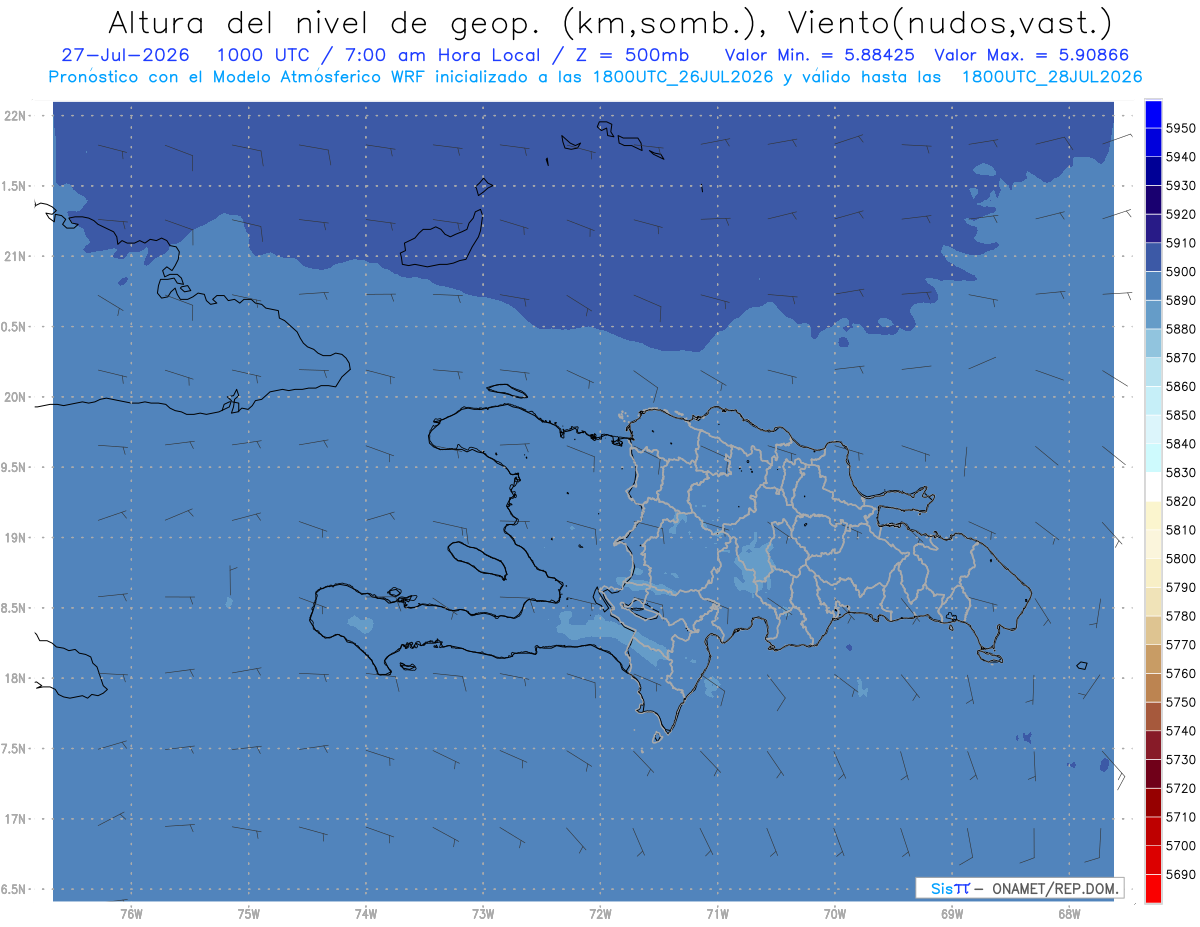Click the "5900" color scale label
The width and height of the screenshot is (1200, 927).
1181,272
